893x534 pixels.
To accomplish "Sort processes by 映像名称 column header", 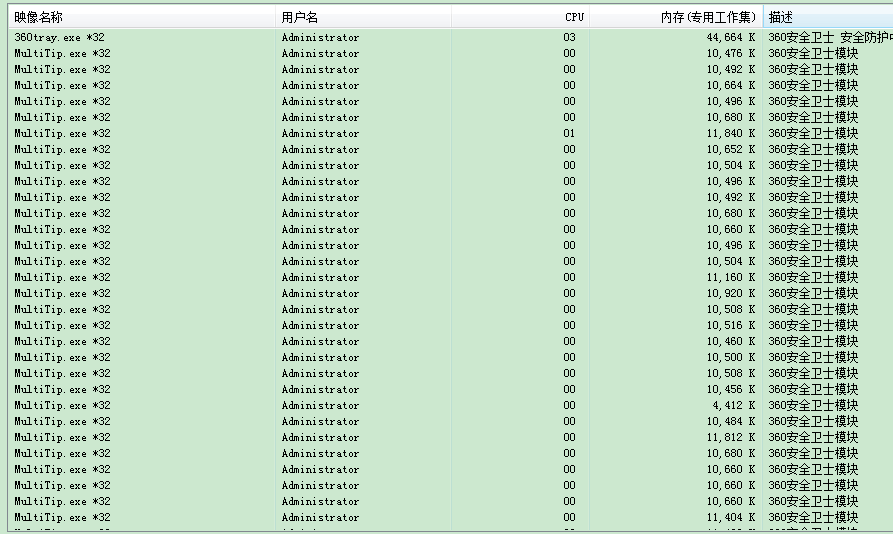I will (38, 17).
